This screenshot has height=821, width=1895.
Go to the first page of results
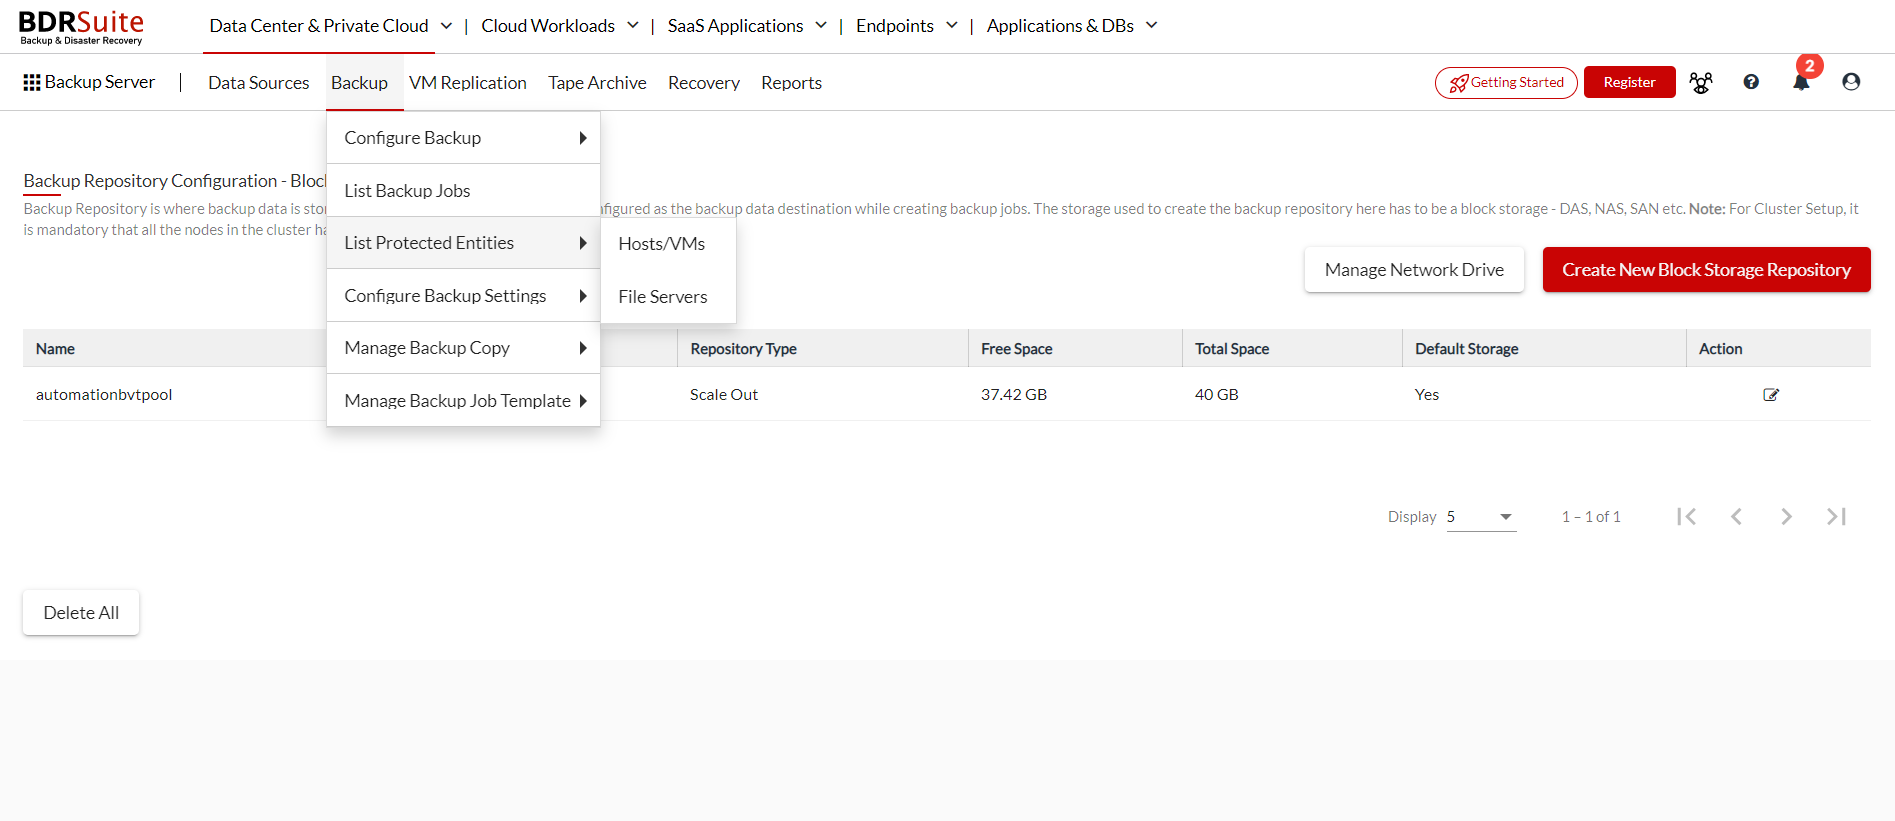[x=1686, y=516]
